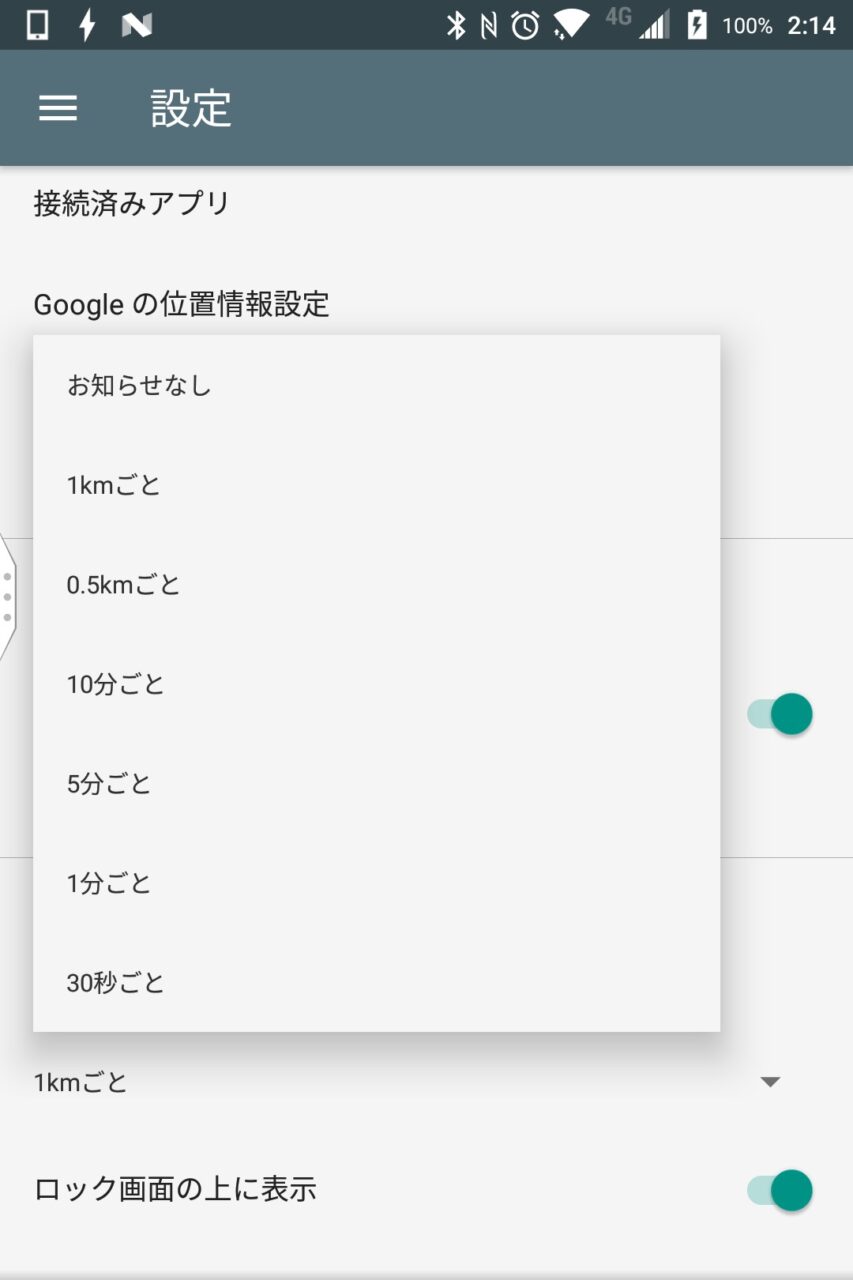Open Google の位置情報設定

pos(182,304)
